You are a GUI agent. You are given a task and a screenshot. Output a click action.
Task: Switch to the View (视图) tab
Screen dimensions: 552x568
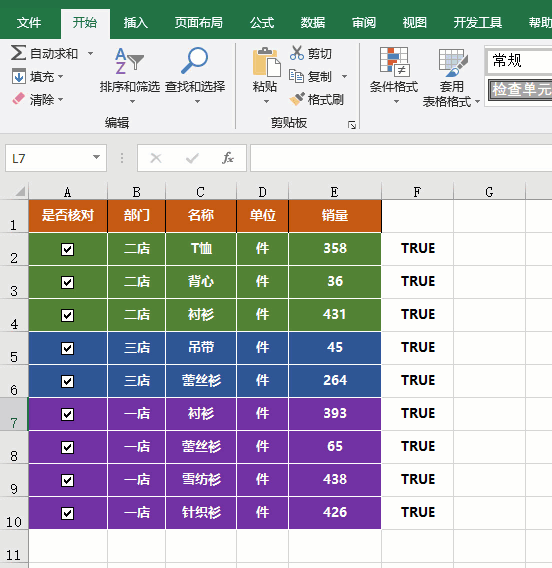(x=414, y=23)
